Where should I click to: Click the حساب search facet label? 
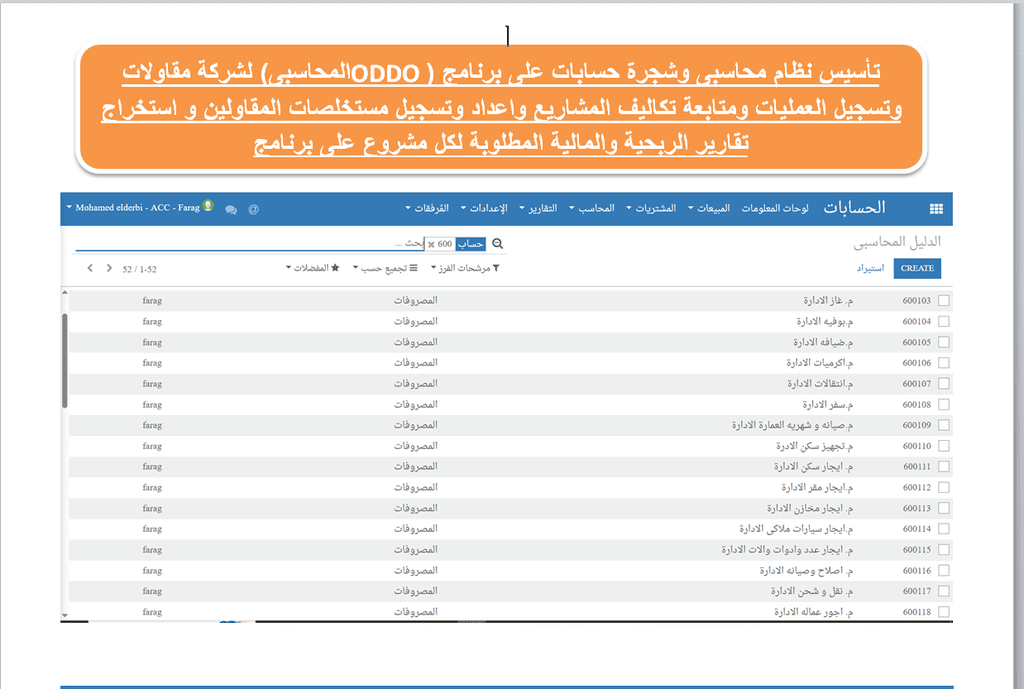pyautogui.click(x=471, y=244)
